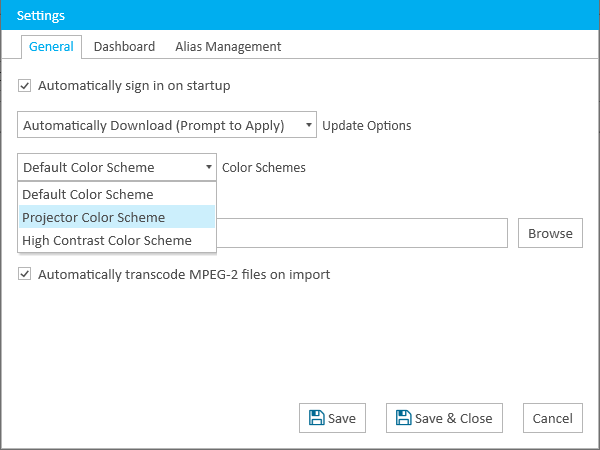Click the path input field beside Browse
The image size is (600, 450).
[362, 233]
